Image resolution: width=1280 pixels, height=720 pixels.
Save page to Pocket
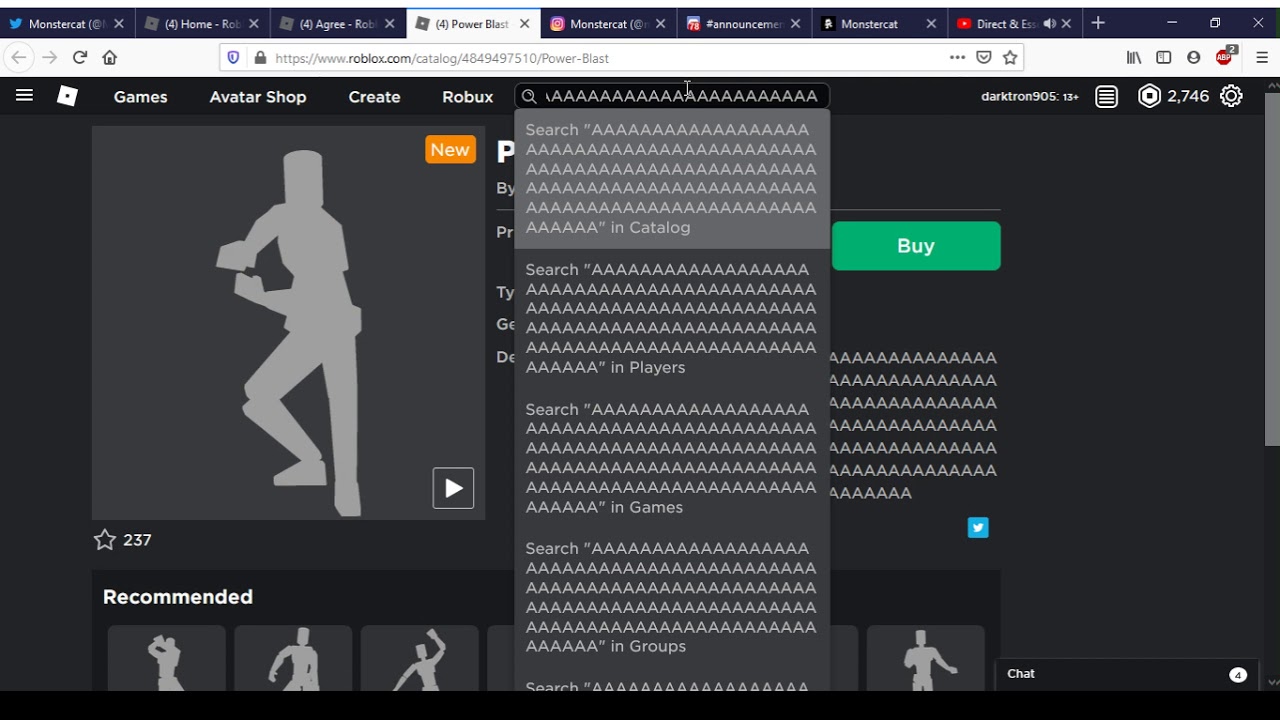[984, 58]
